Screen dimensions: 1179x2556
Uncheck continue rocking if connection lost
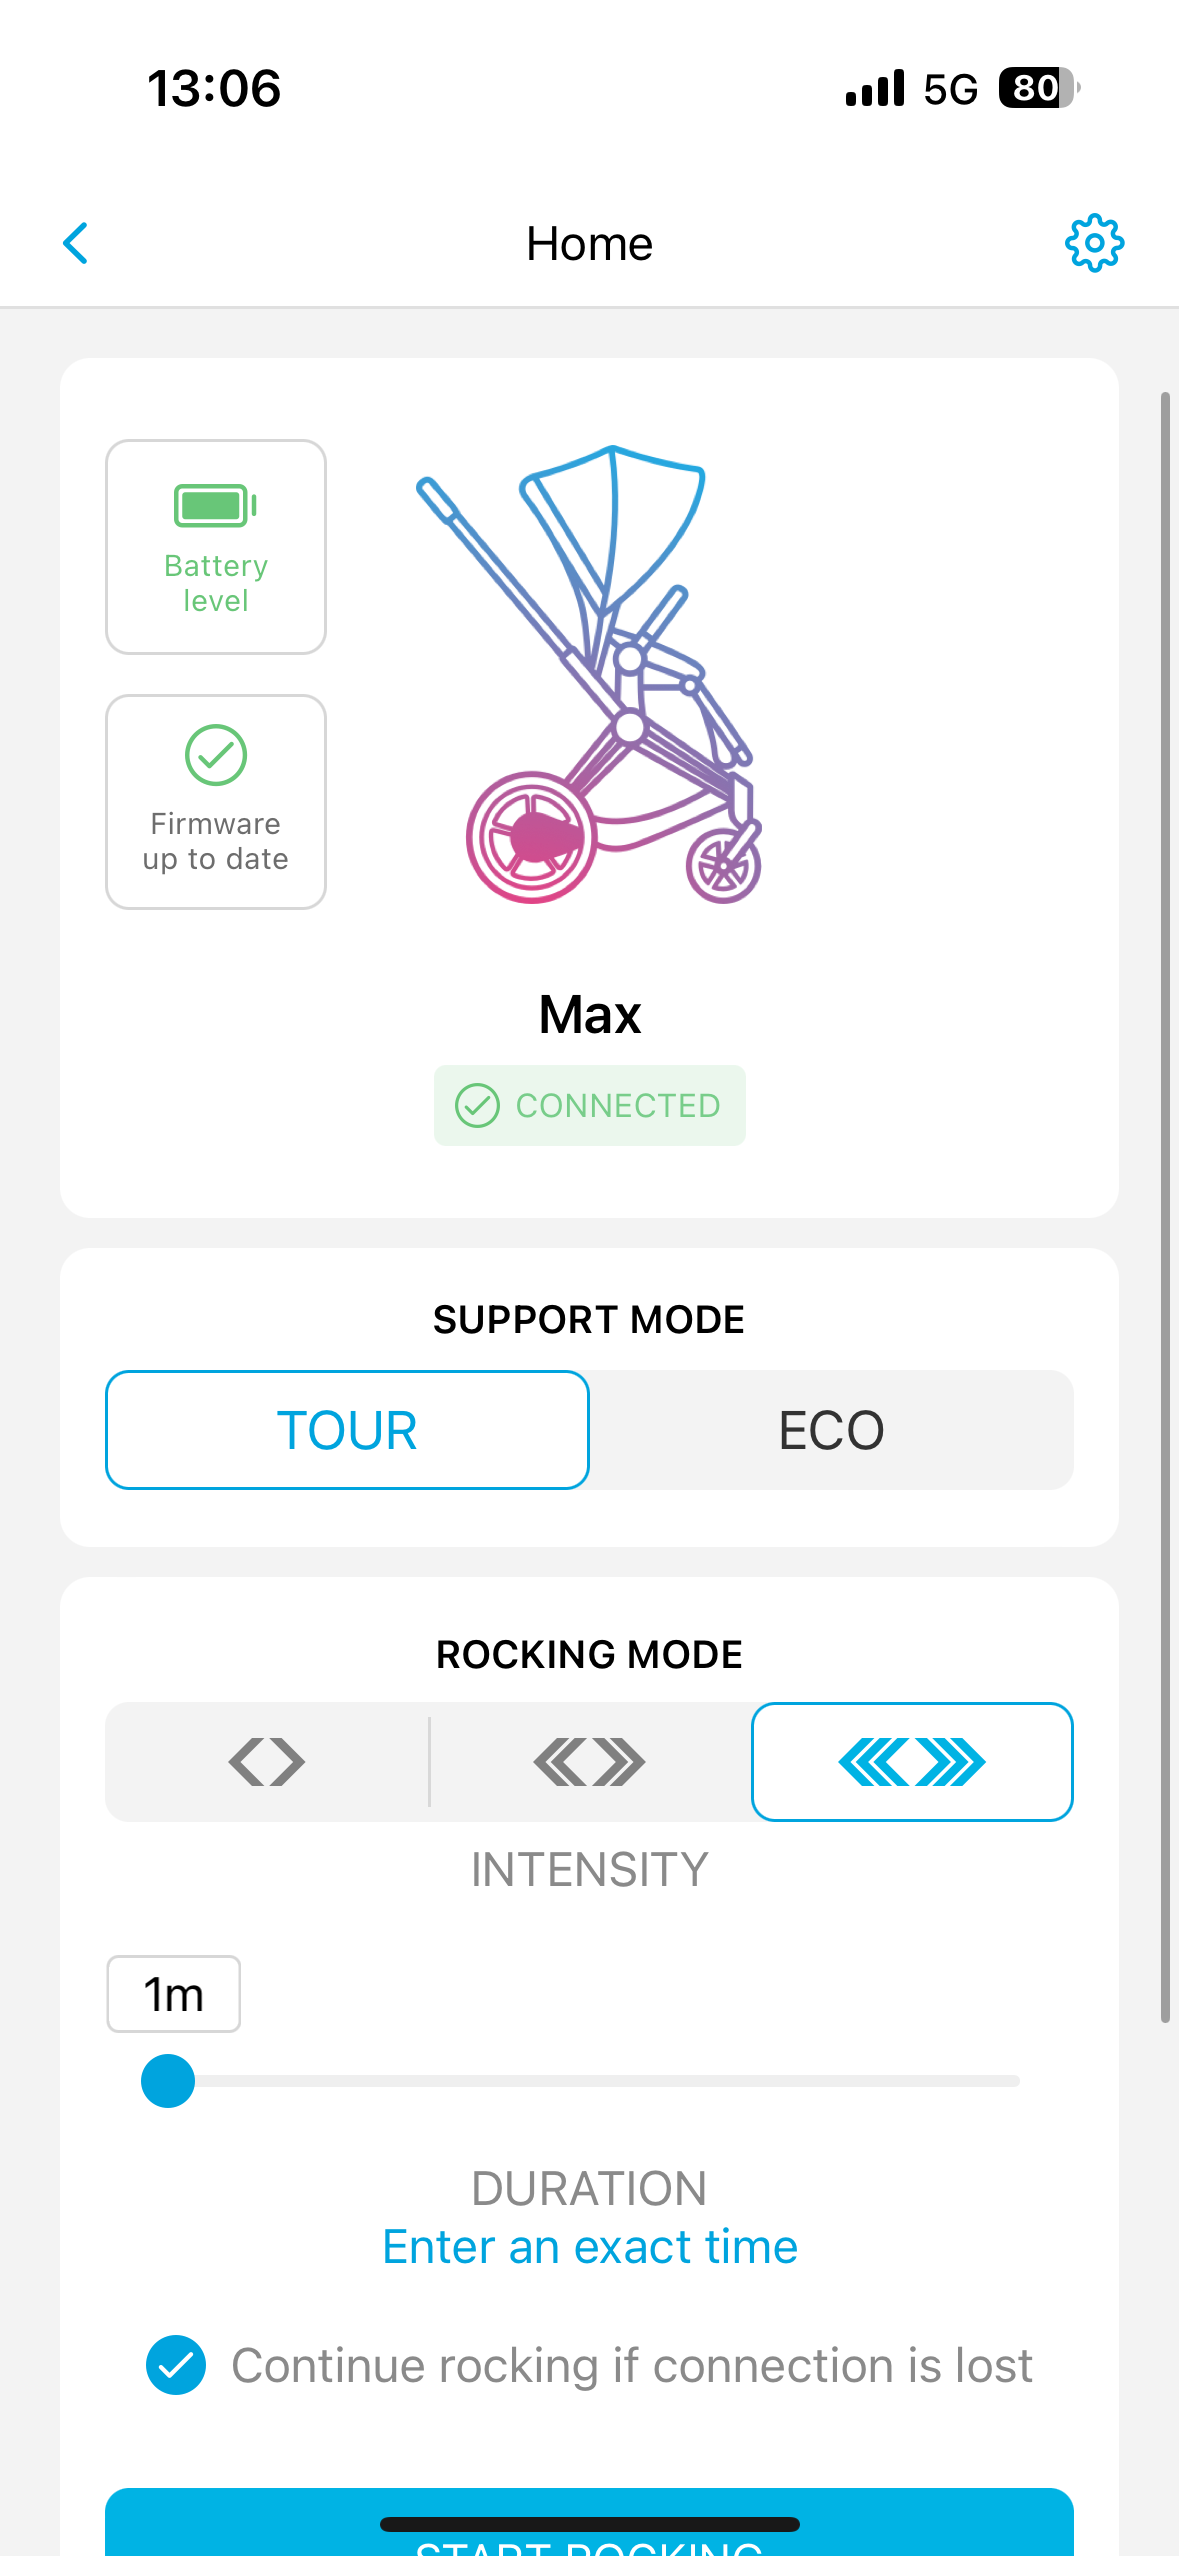[176, 2366]
